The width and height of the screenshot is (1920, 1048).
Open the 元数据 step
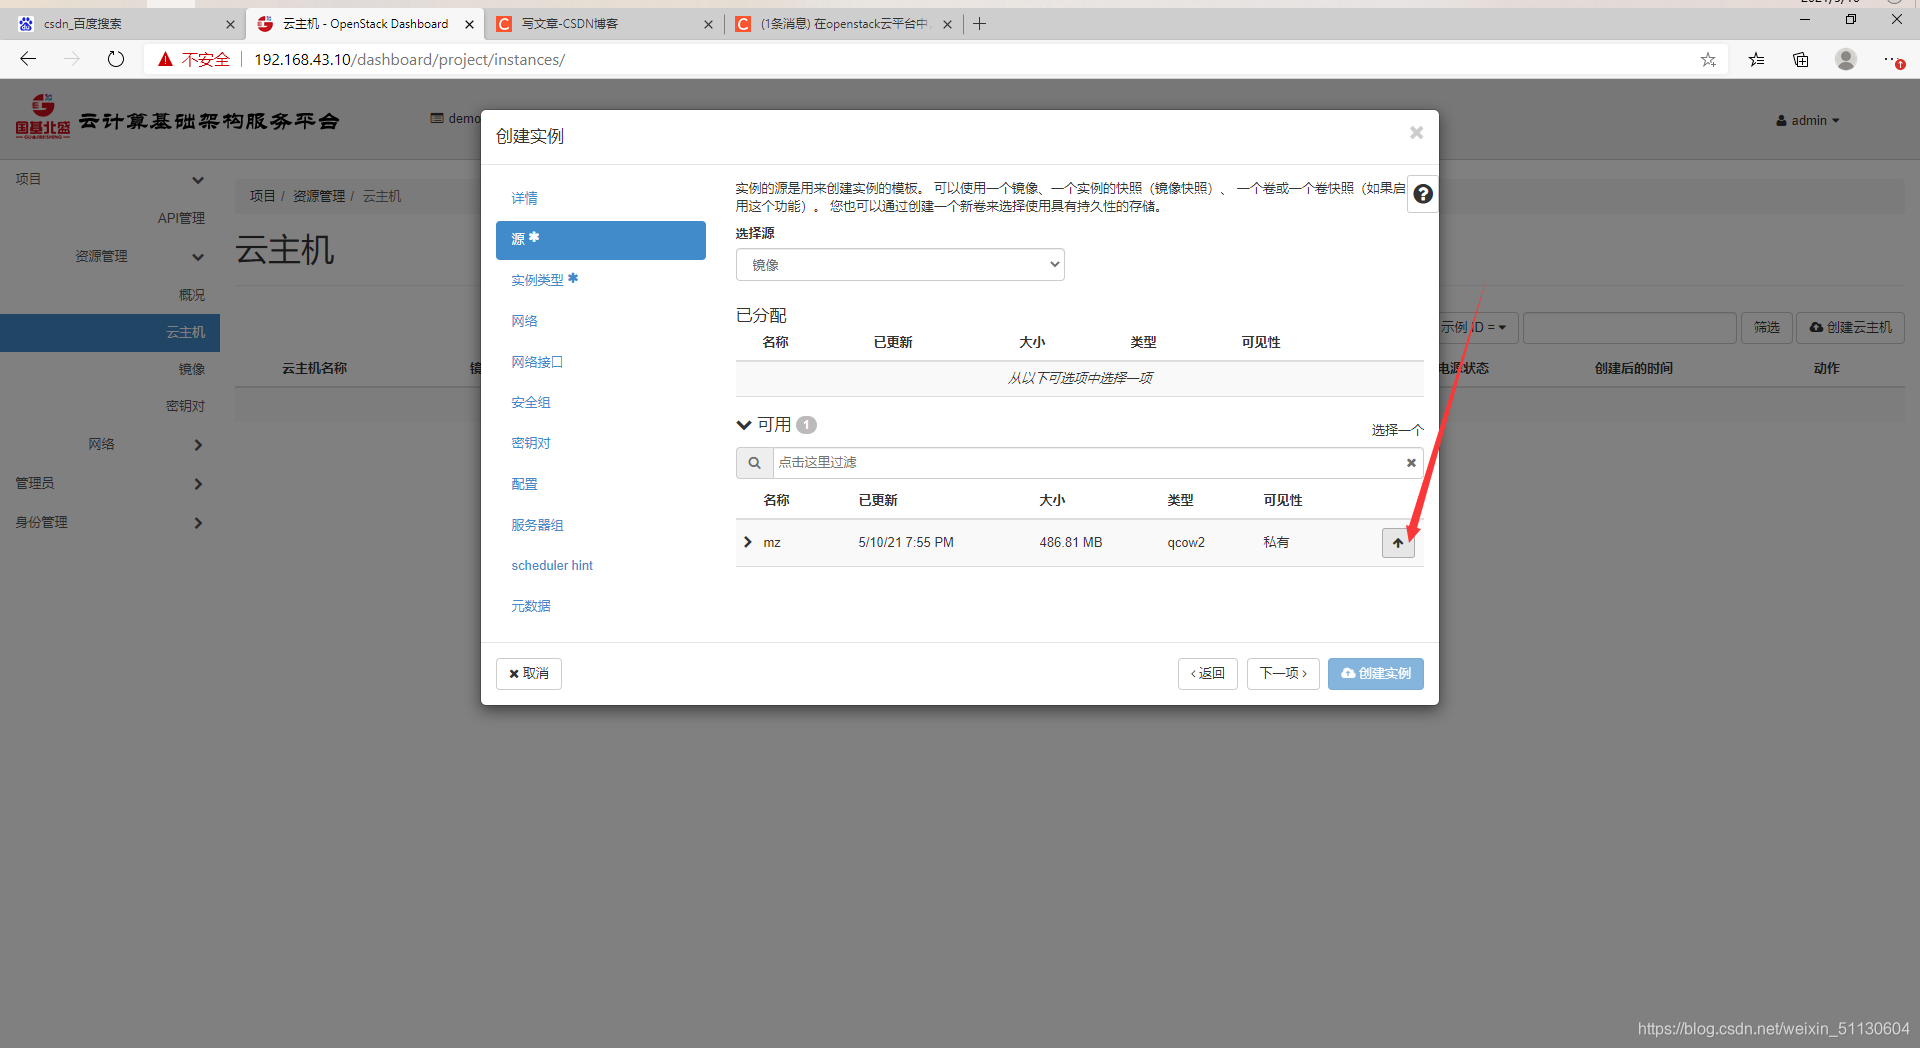pyautogui.click(x=531, y=606)
